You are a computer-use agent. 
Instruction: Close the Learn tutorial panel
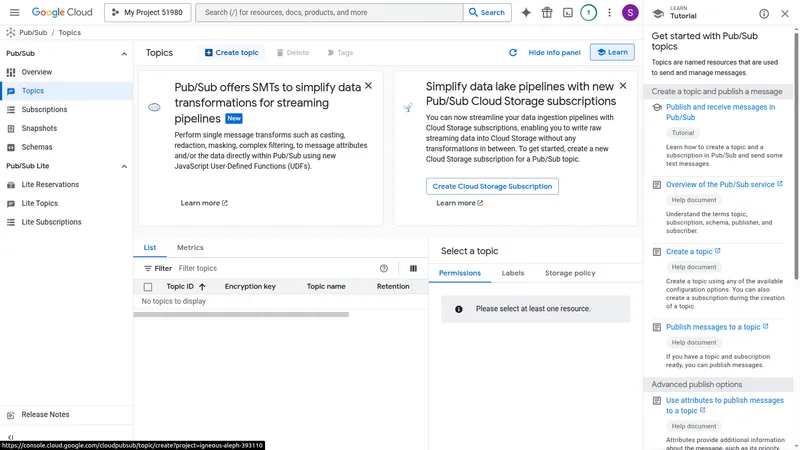pos(785,14)
